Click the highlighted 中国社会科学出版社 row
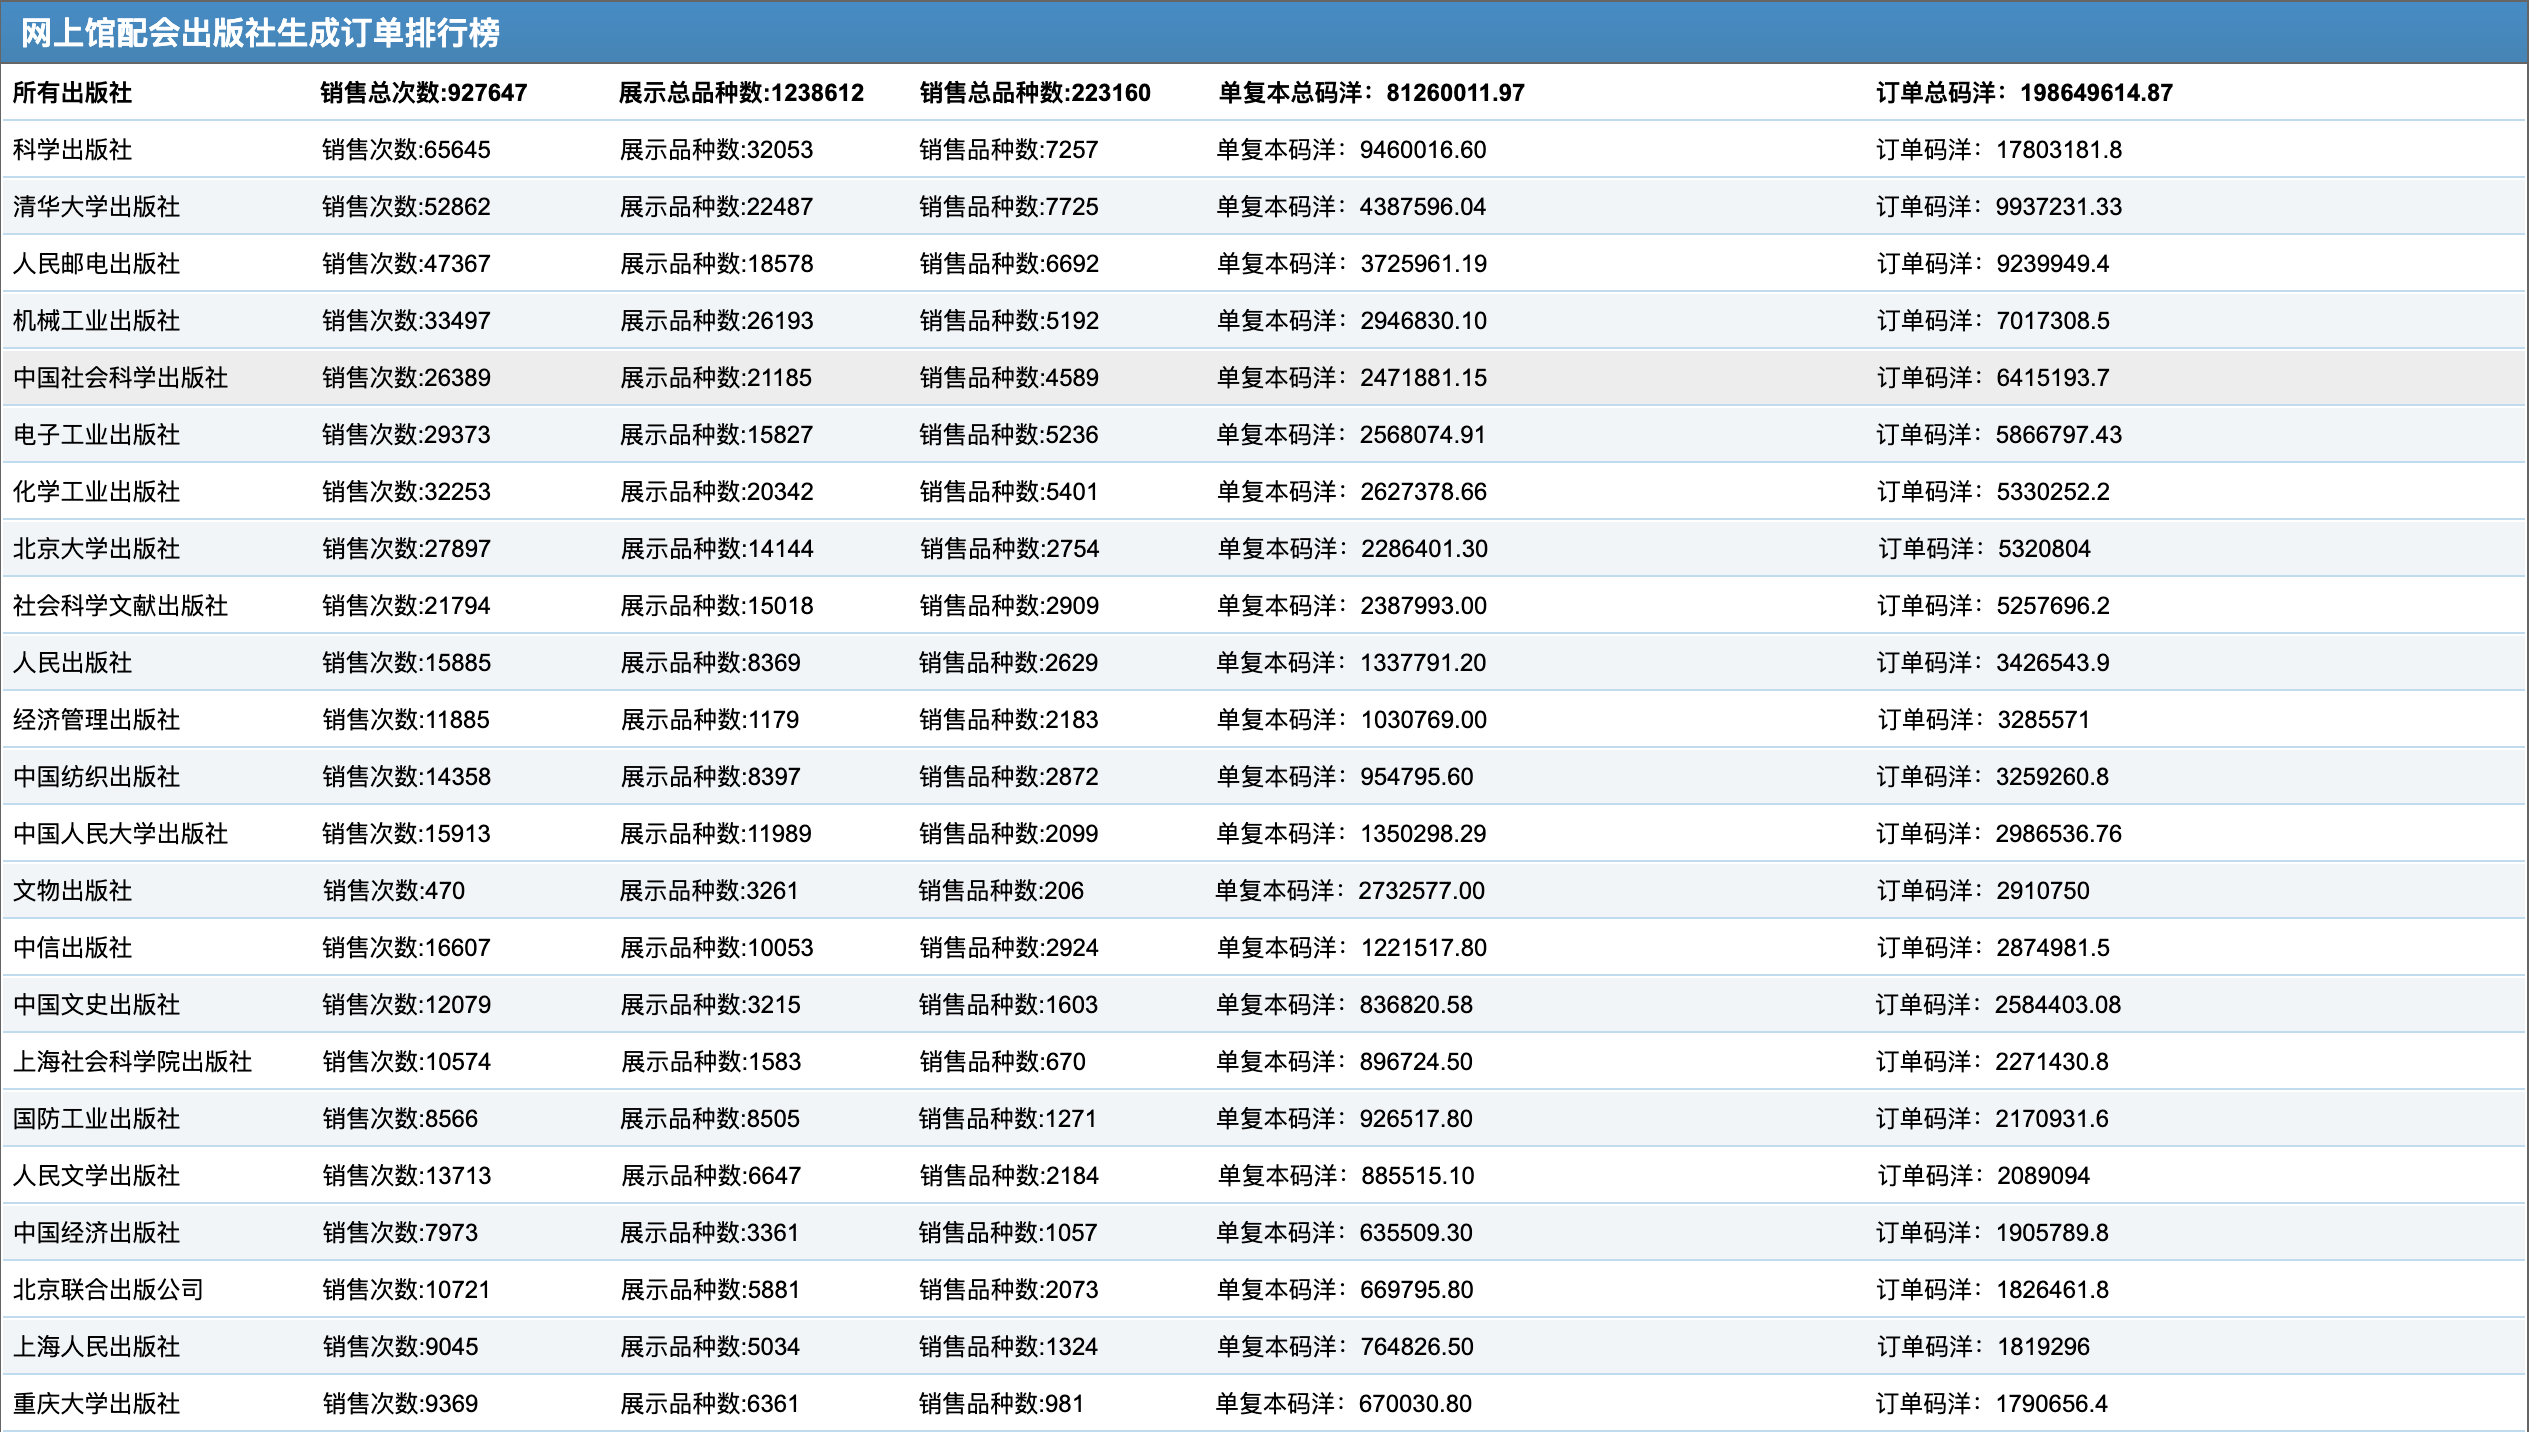Screen dimensions: 2530x1432 120,378
